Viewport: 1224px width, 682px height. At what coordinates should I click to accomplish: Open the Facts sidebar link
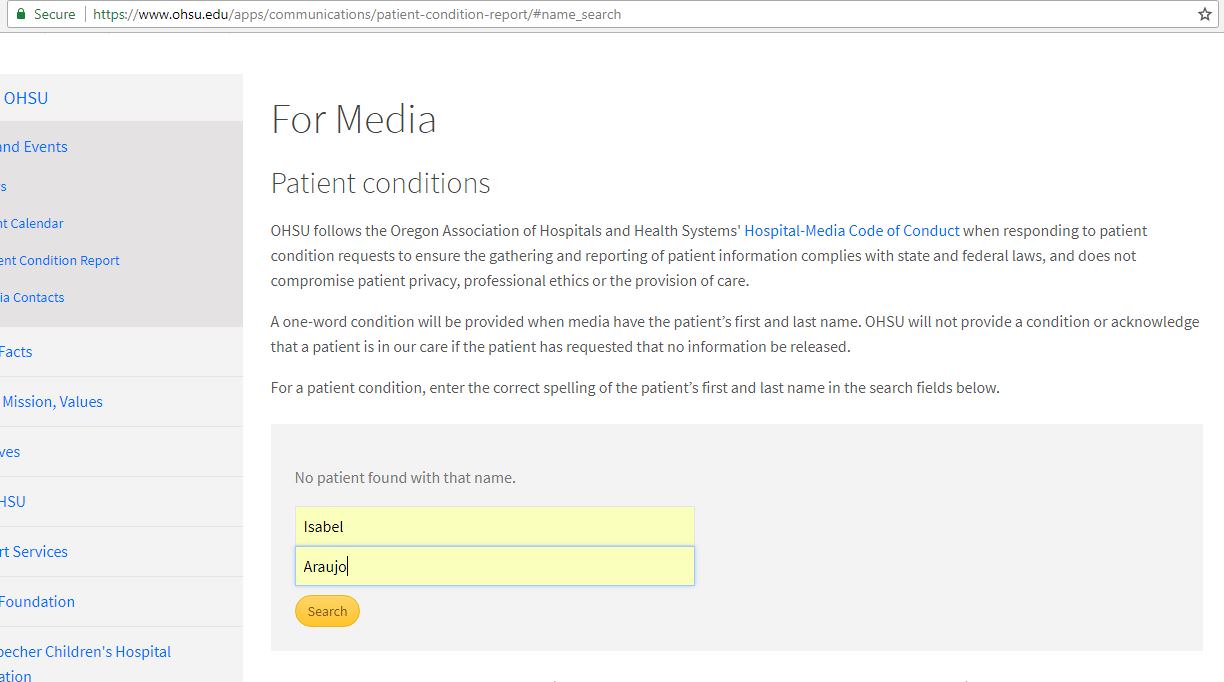pyautogui.click(x=16, y=352)
